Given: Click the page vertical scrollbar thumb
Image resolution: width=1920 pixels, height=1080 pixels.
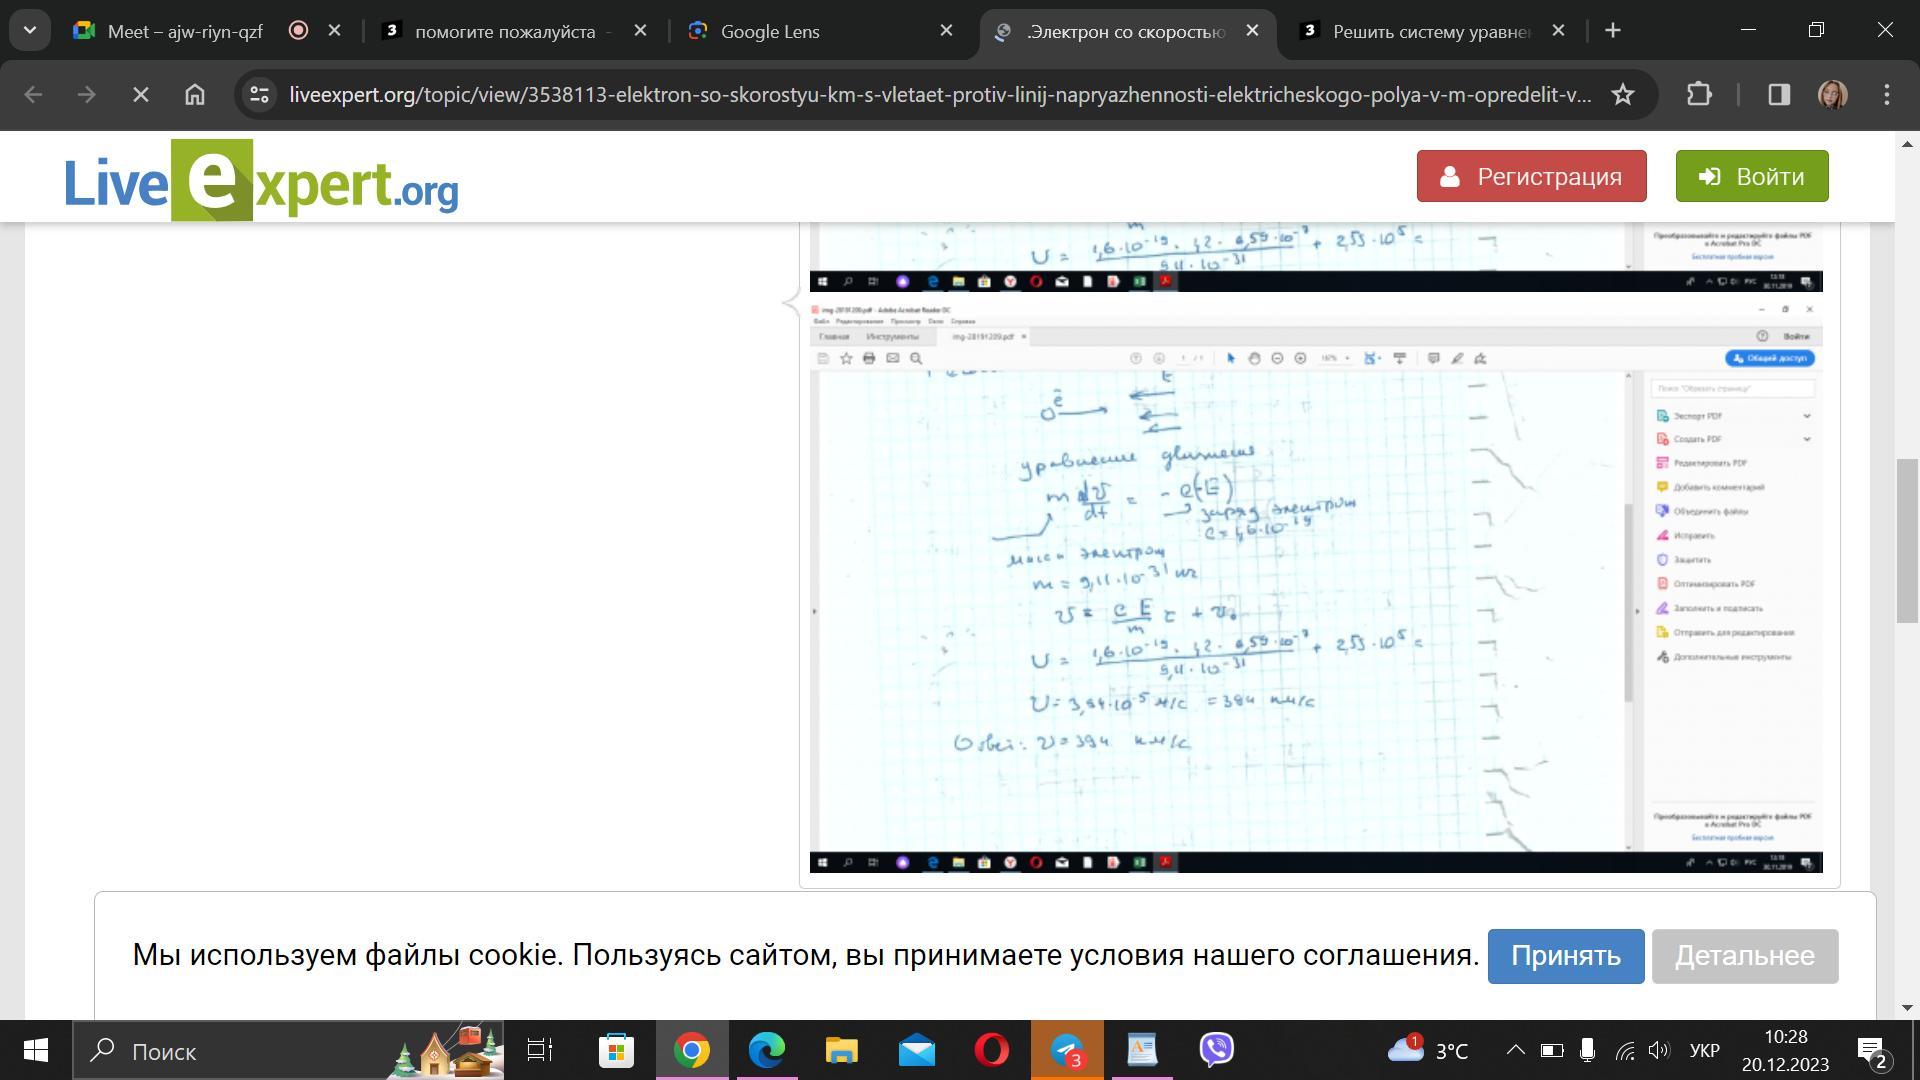Looking at the screenshot, I should pyautogui.click(x=1906, y=540).
